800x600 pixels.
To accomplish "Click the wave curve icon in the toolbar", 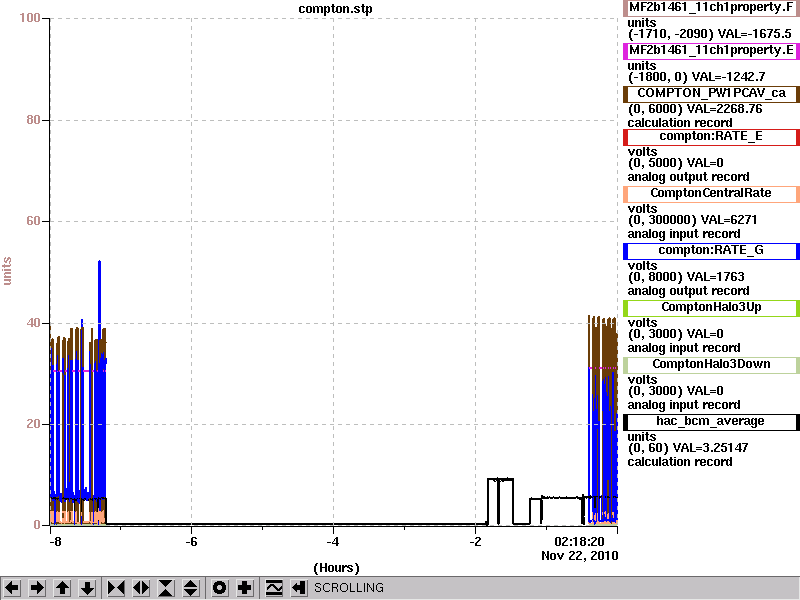I will 274,588.
